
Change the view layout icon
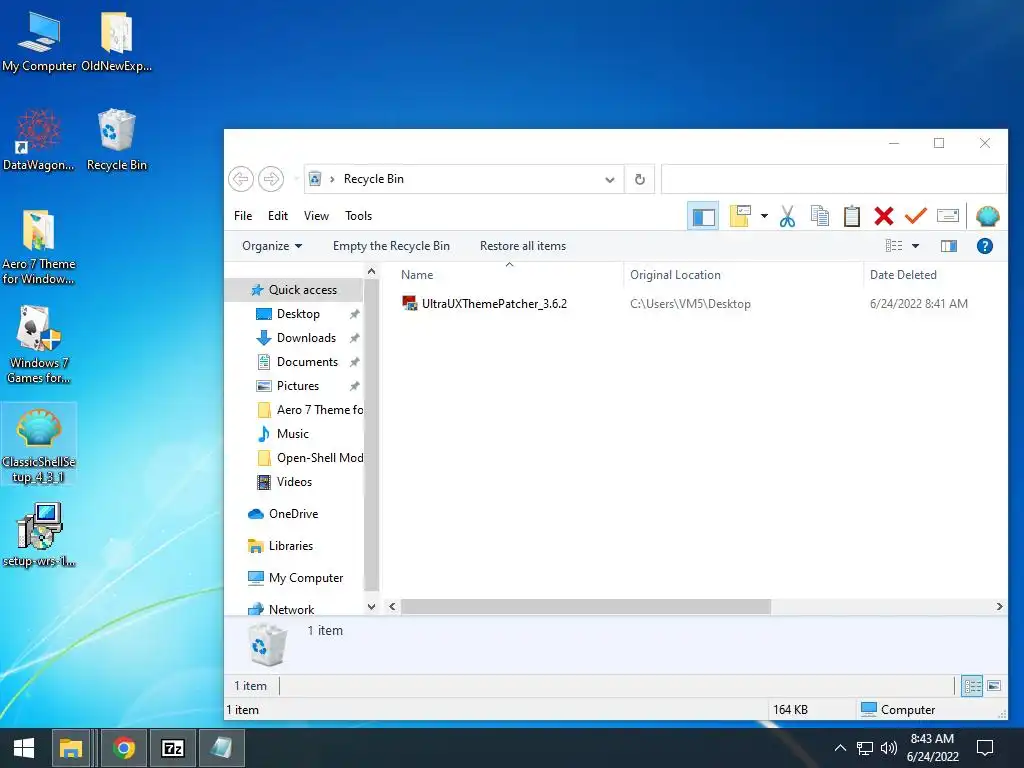pos(894,246)
